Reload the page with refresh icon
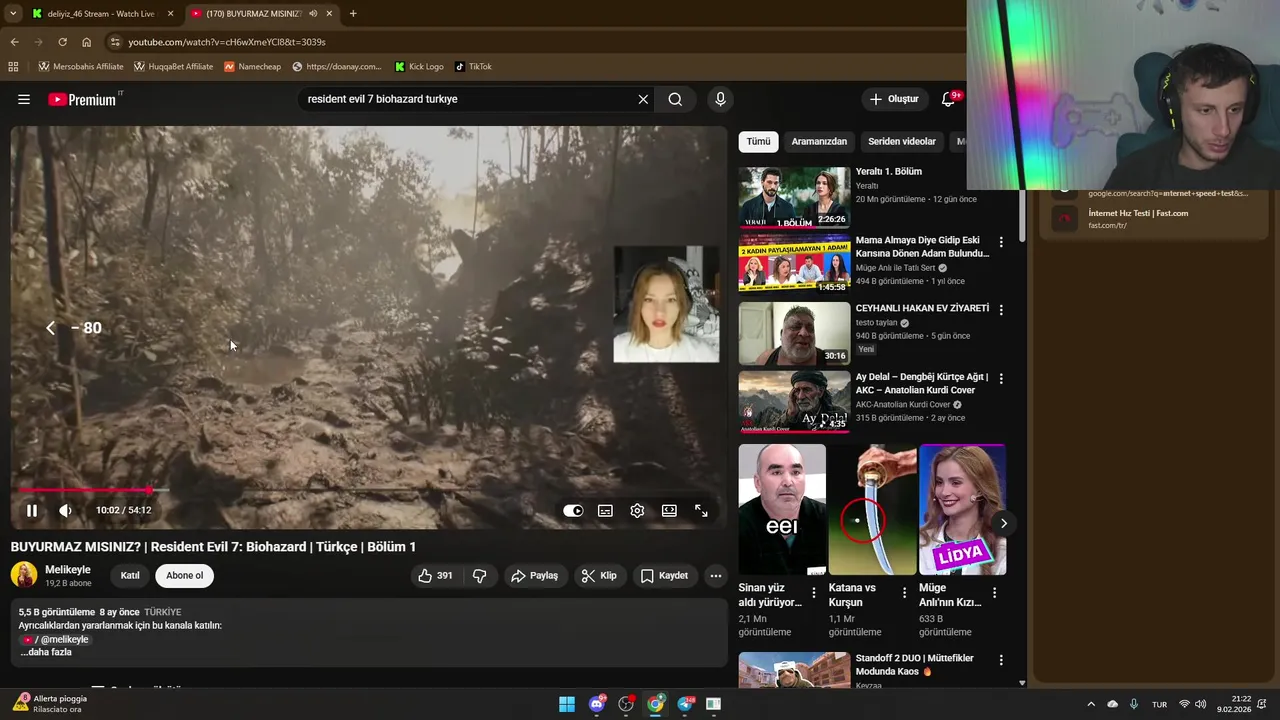 click(x=62, y=42)
